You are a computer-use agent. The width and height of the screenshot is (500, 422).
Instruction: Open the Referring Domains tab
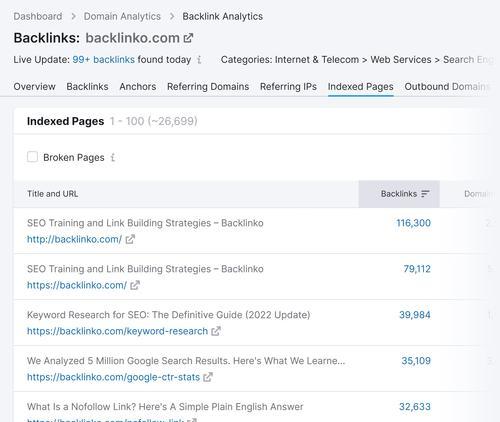[x=208, y=87]
